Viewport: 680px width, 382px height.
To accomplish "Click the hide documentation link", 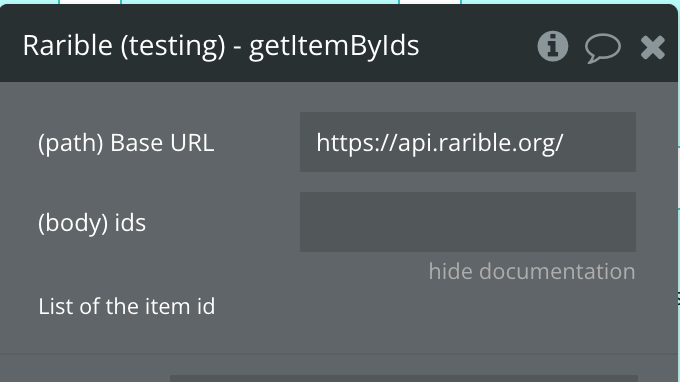I will pos(532,271).
